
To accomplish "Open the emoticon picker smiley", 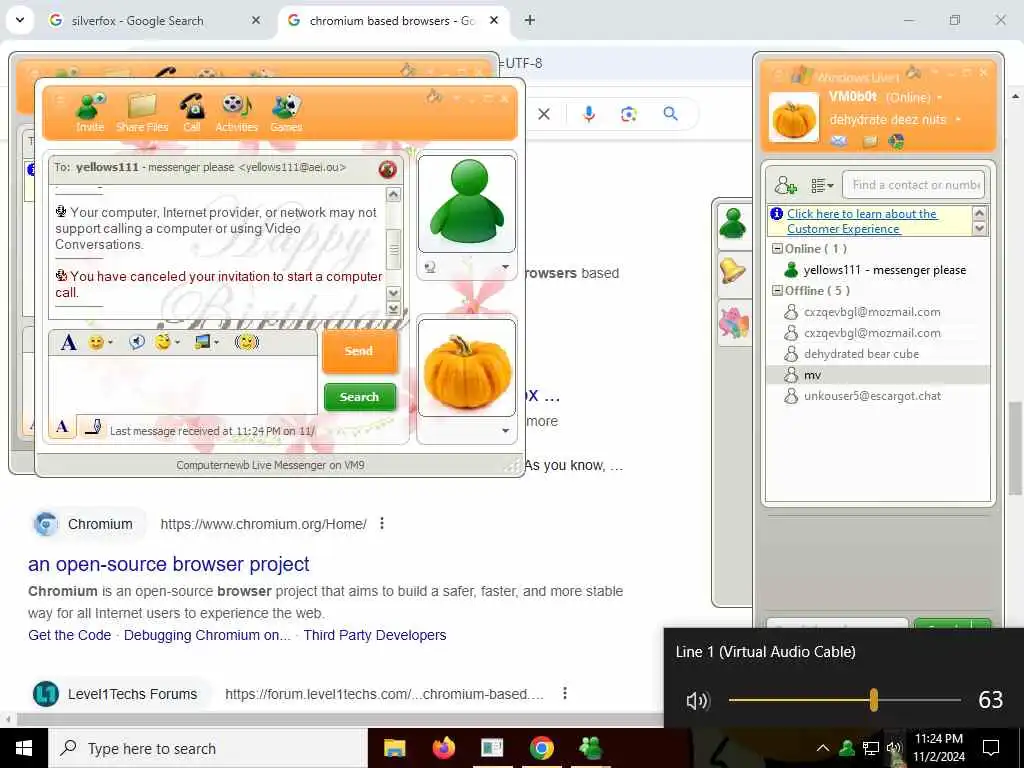I will point(99,342).
